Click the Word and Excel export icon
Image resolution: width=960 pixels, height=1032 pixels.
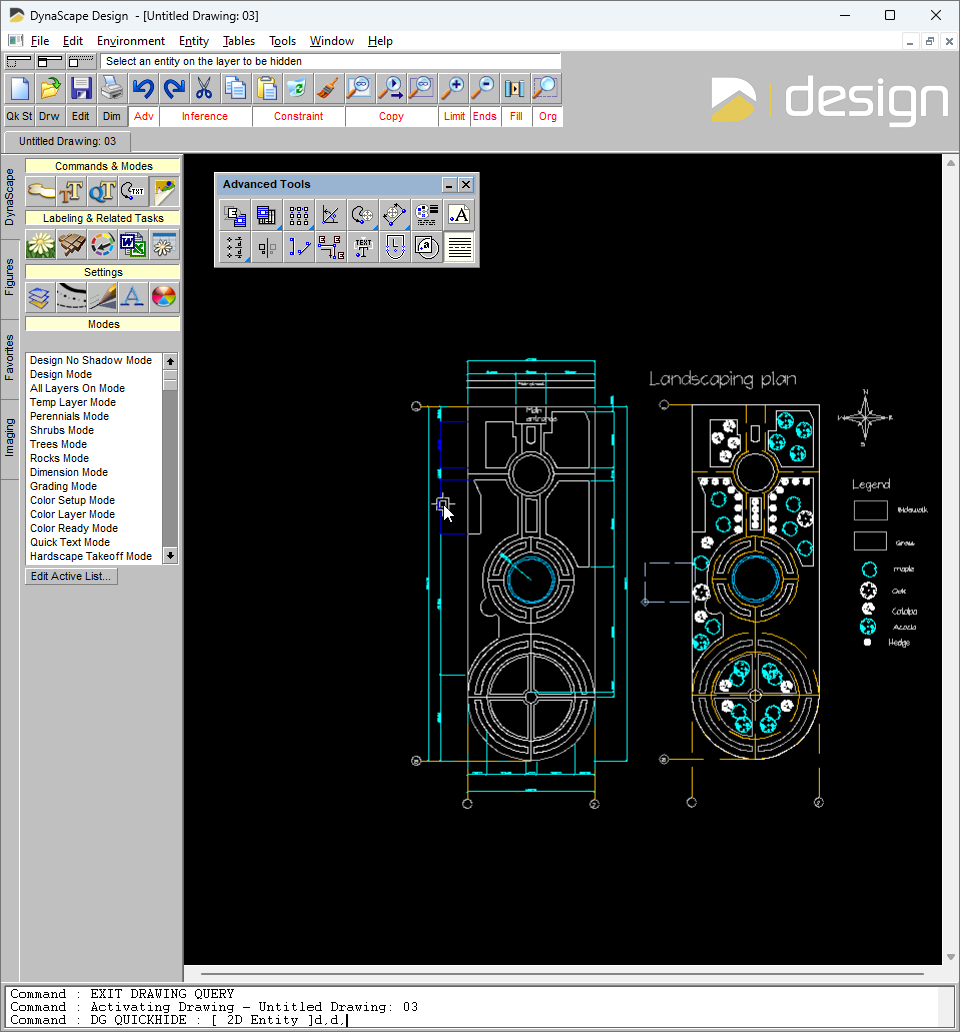(132, 244)
